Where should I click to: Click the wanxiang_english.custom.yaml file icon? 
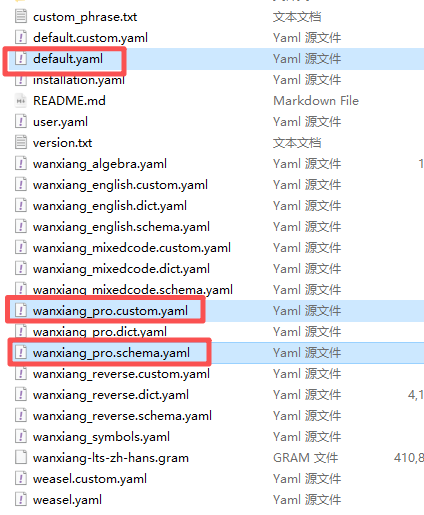pyautogui.click(x=21, y=184)
